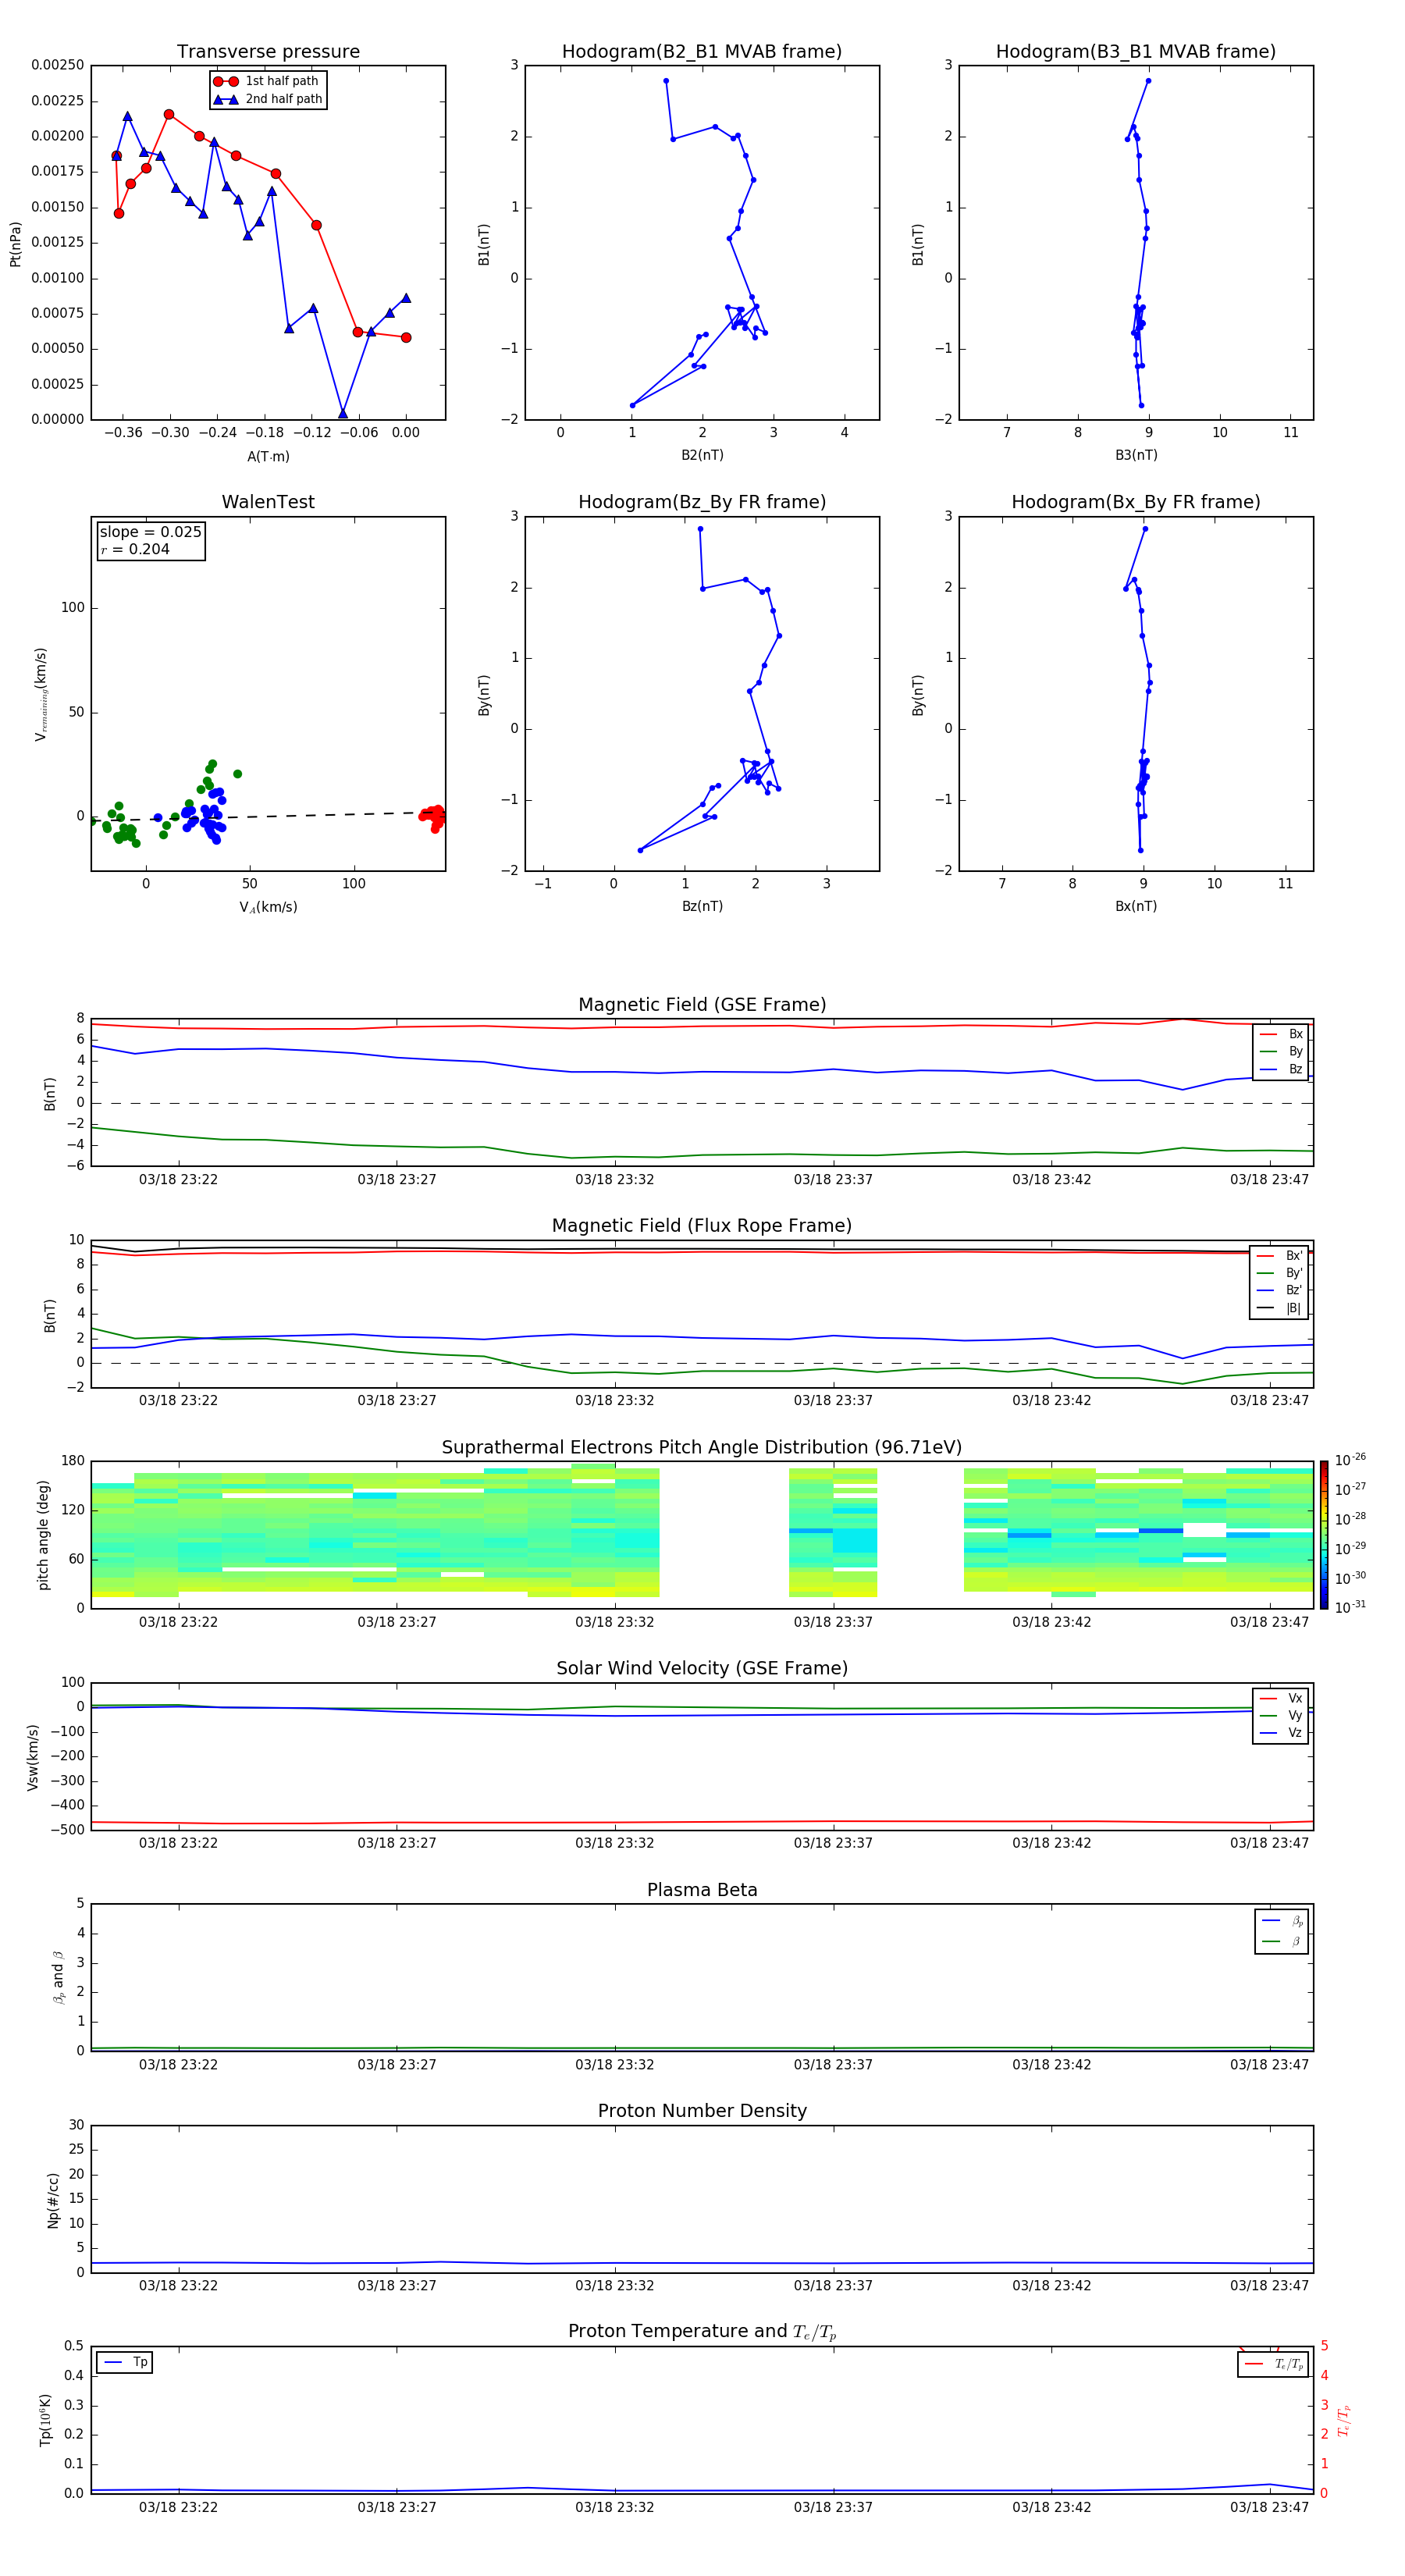The image size is (1405, 2576).
Task: Click the 'B3(nT)' x-axis label
Action: [x=1136, y=455]
